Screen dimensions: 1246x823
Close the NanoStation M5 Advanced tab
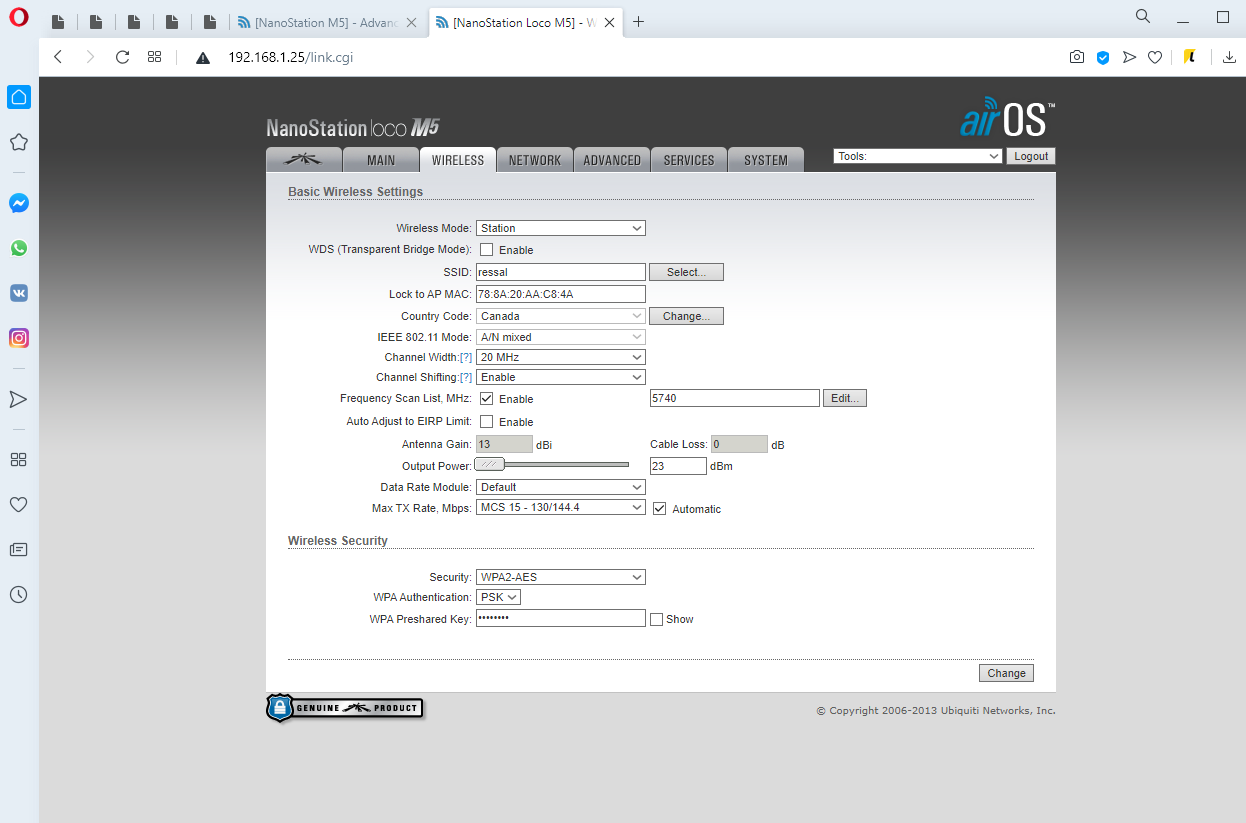(411, 22)
